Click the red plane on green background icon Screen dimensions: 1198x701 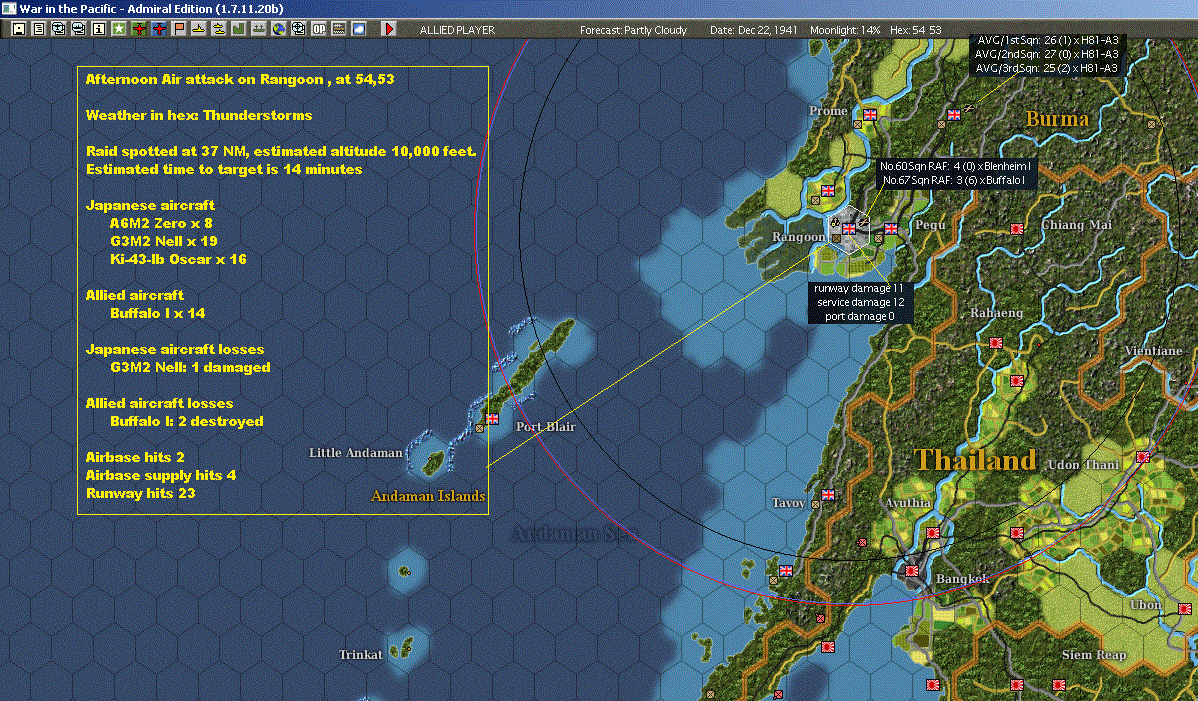tap(139, 29)
